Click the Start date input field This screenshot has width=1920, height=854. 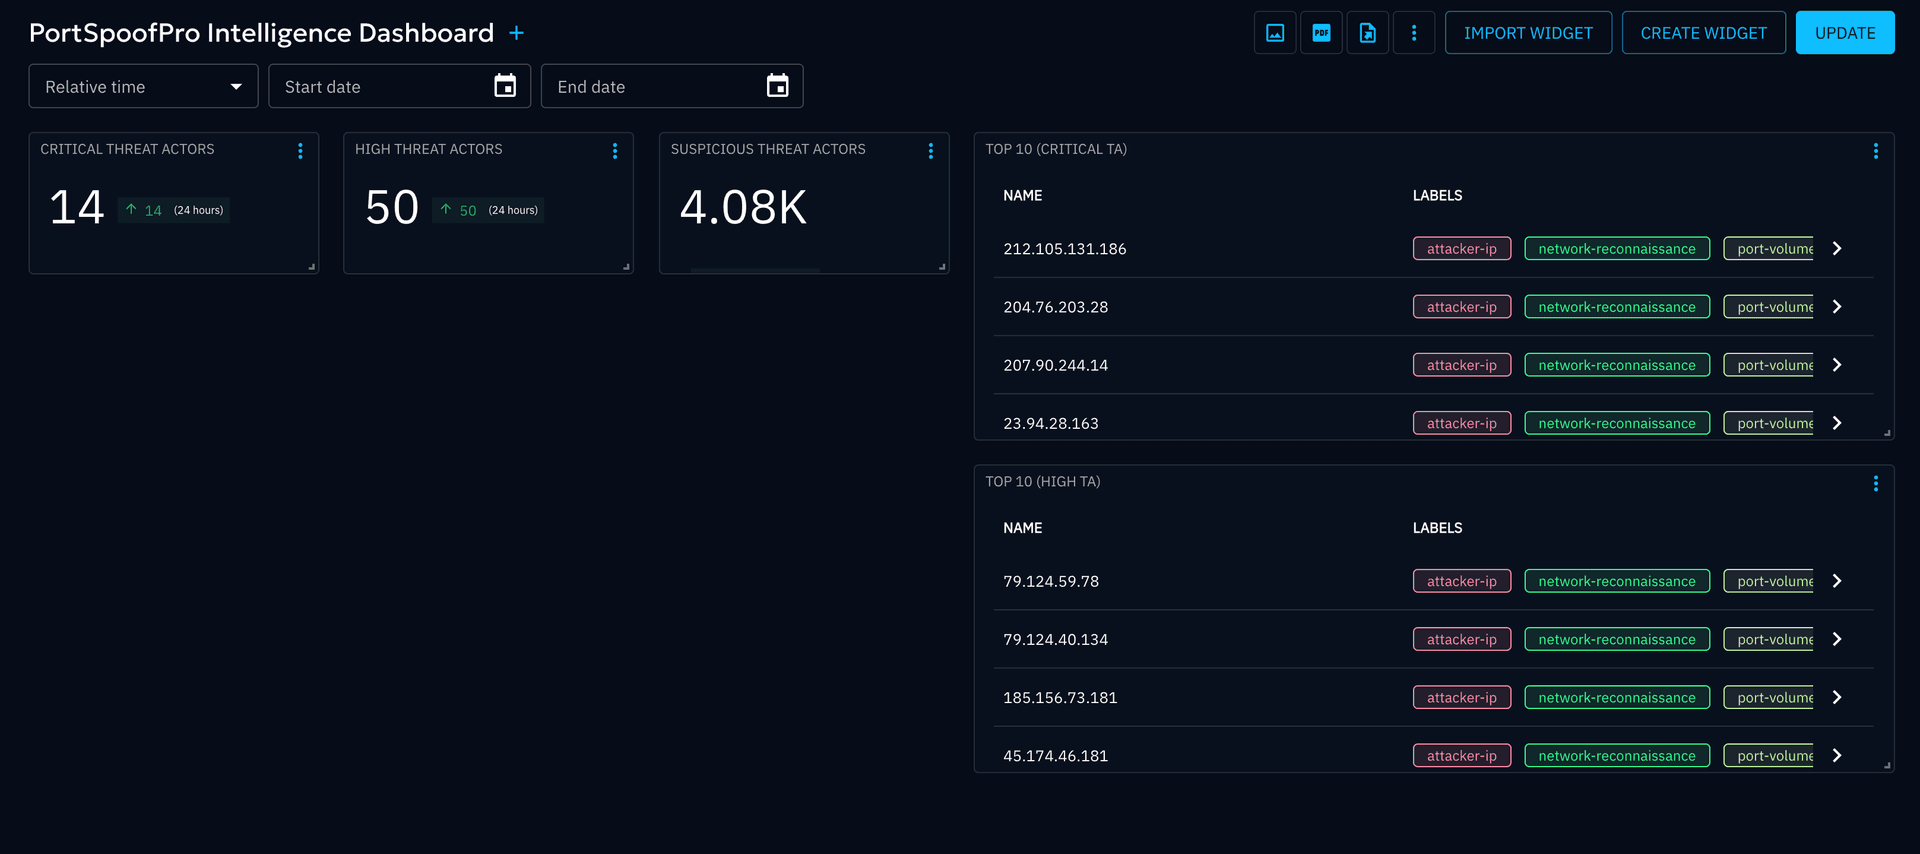[x=399, y=86]
